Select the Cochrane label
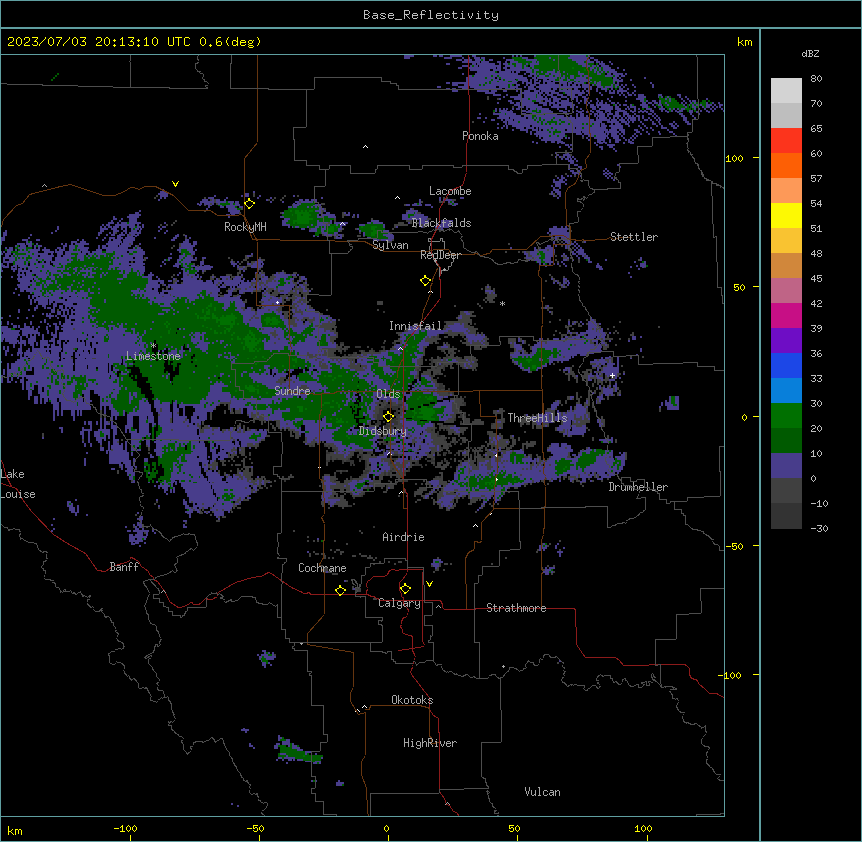Image resolution: width=862 pixels, height=842 pixels. (x=322, y=568)
